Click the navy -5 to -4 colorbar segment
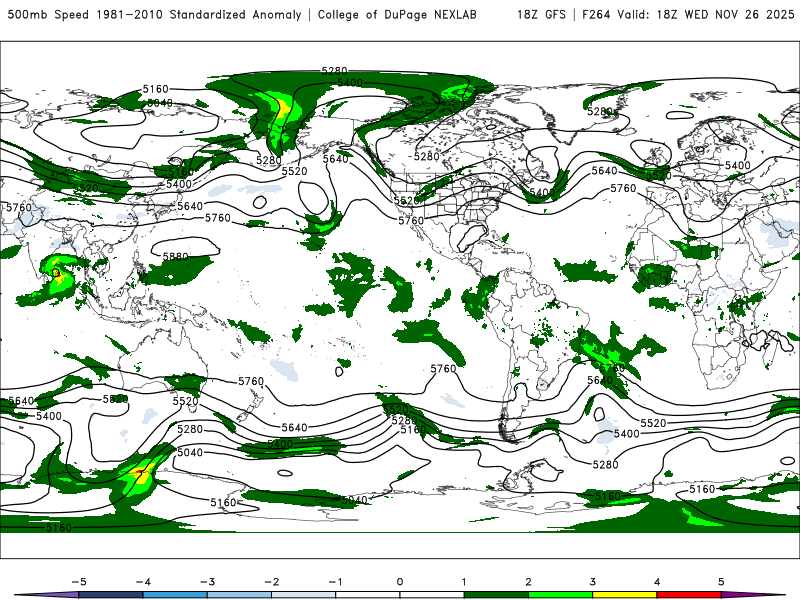 111,595
